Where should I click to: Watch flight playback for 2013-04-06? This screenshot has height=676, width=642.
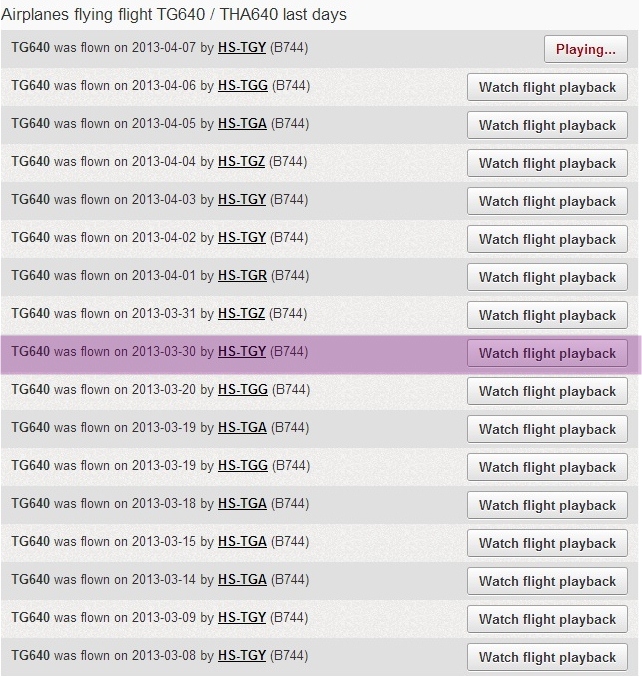pos(547,87)
